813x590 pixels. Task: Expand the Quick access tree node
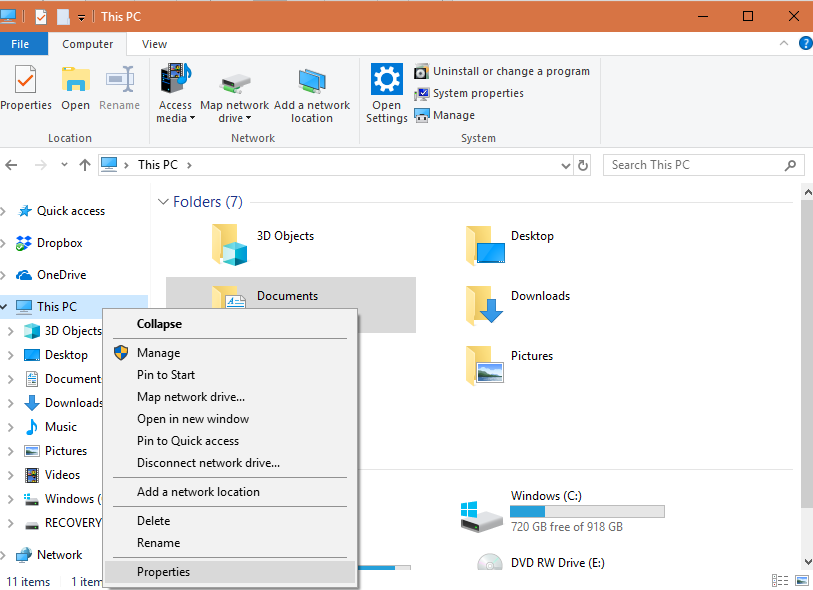[x=4, y=211]
